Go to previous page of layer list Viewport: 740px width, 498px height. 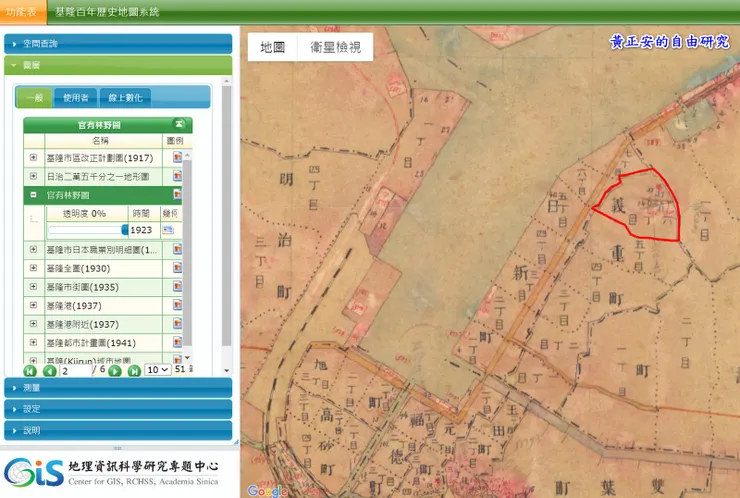48,370
